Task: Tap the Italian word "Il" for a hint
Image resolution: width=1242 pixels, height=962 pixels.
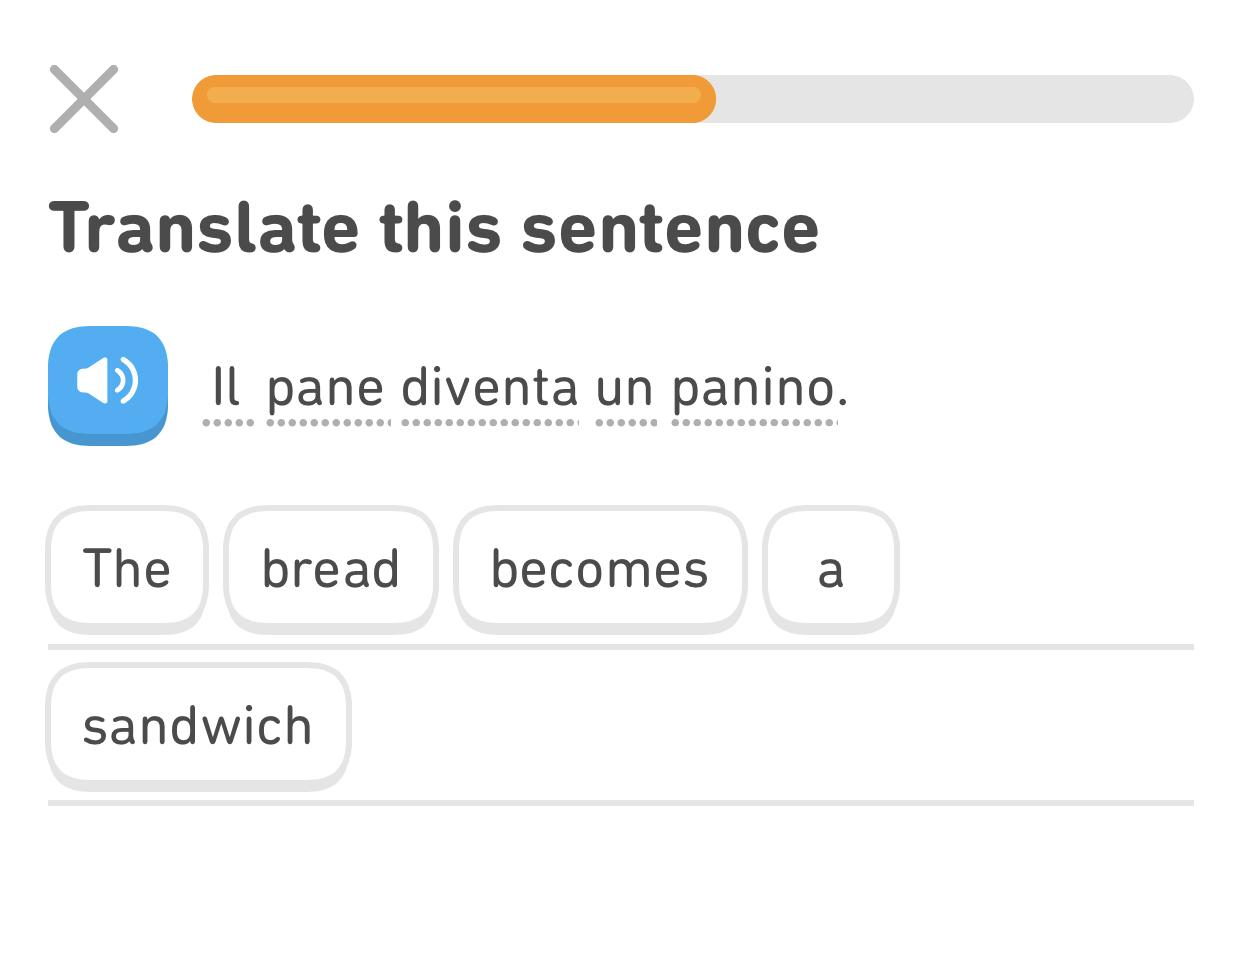Action: (x=227, y=388)
